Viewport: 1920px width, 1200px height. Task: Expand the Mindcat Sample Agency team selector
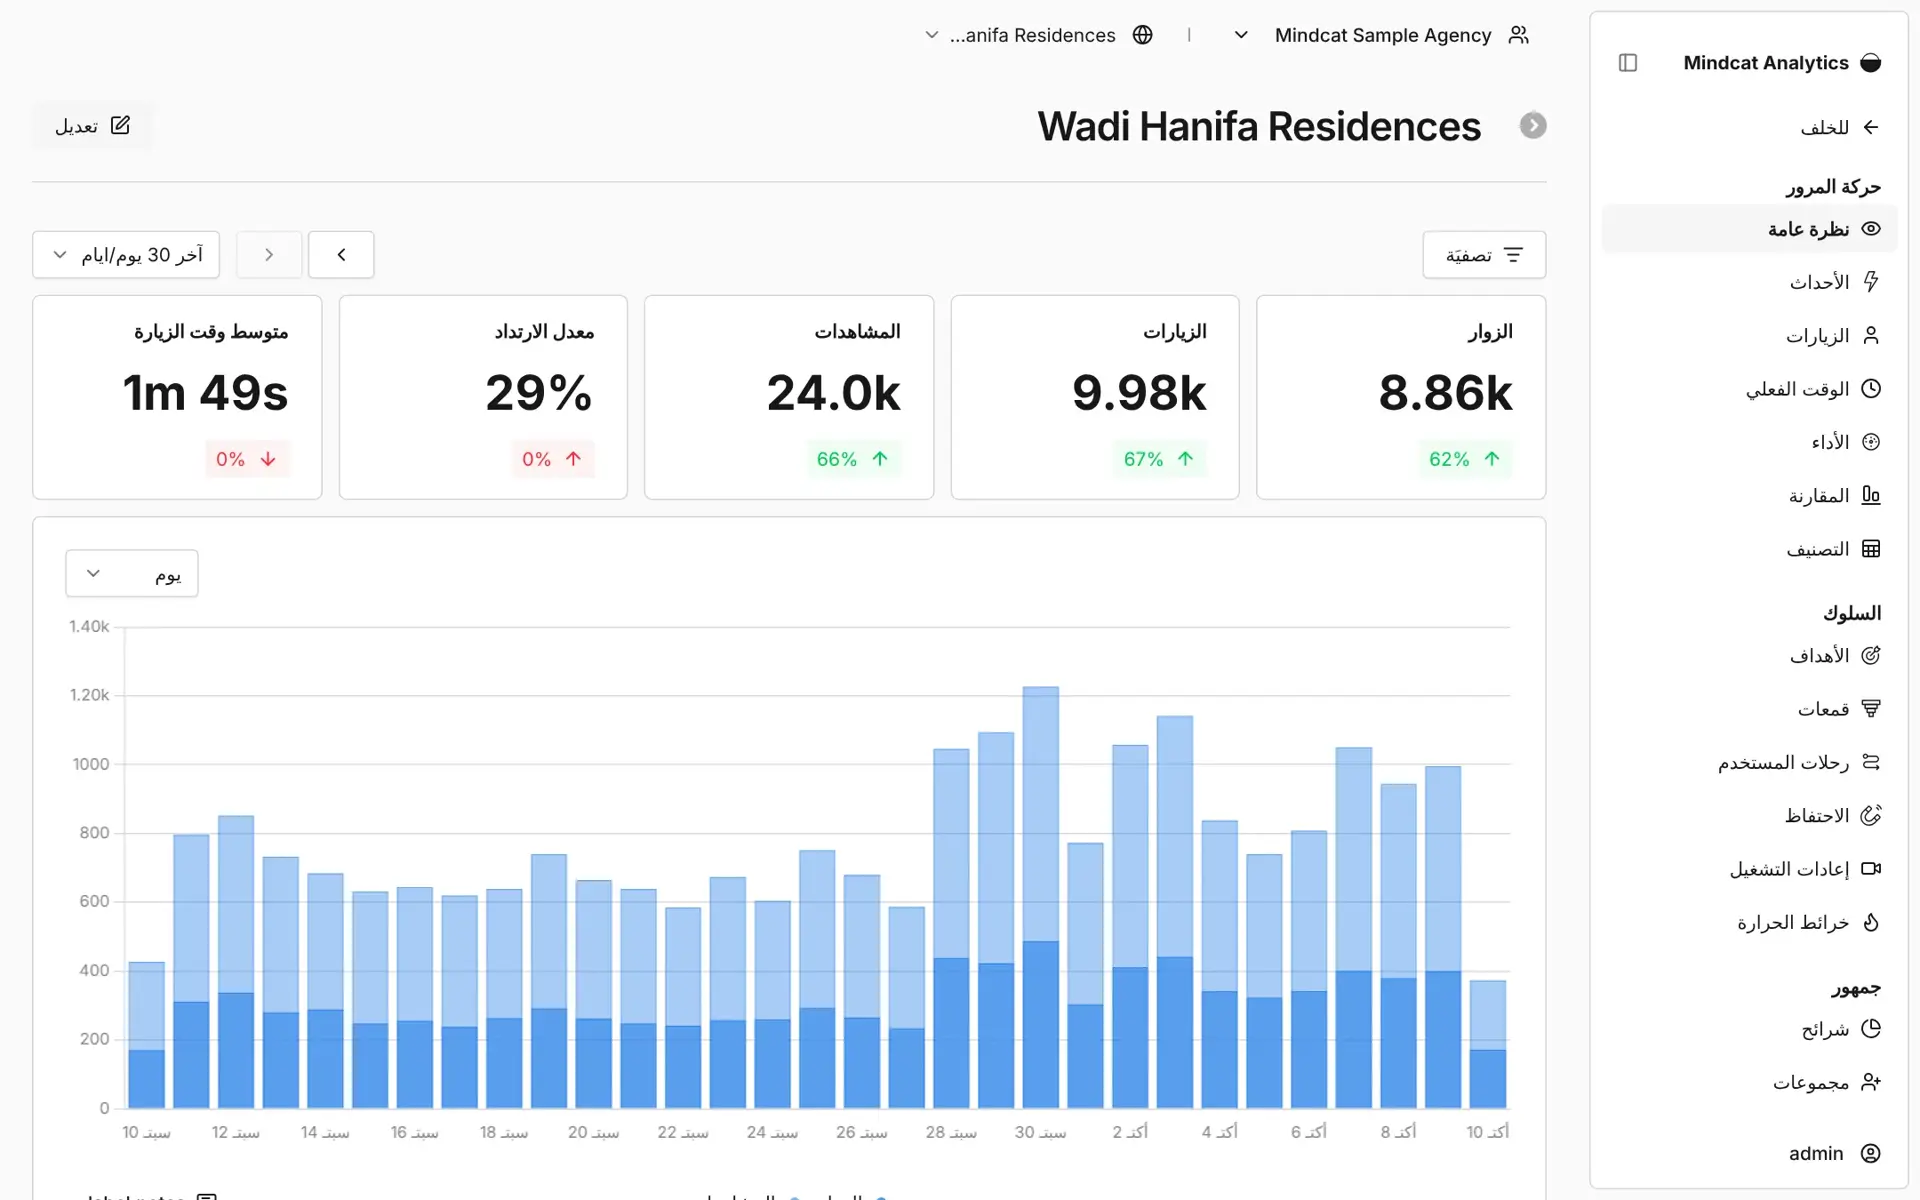(1381, 35)
